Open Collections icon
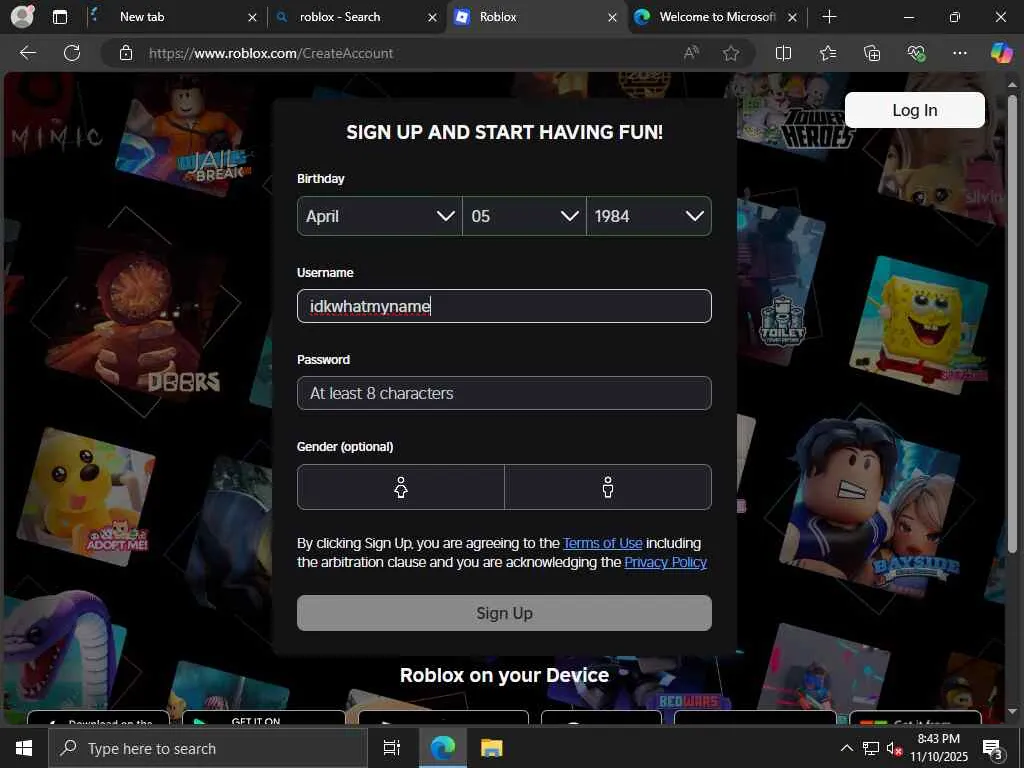The image size is (1024, 768). (x=872, y=53)
